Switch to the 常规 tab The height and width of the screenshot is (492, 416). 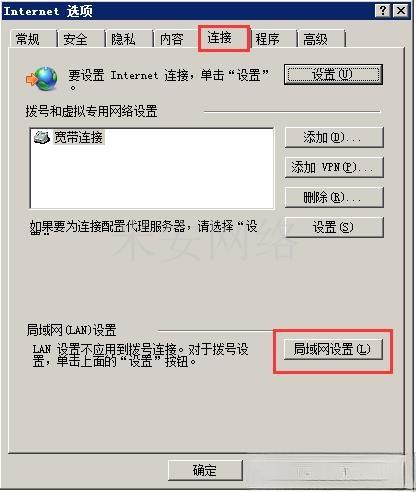point(32,39)
